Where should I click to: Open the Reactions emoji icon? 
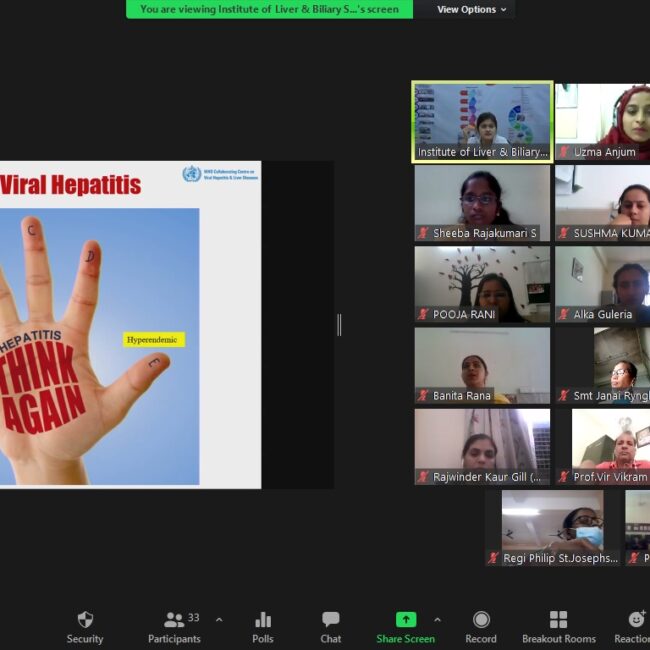636,620
